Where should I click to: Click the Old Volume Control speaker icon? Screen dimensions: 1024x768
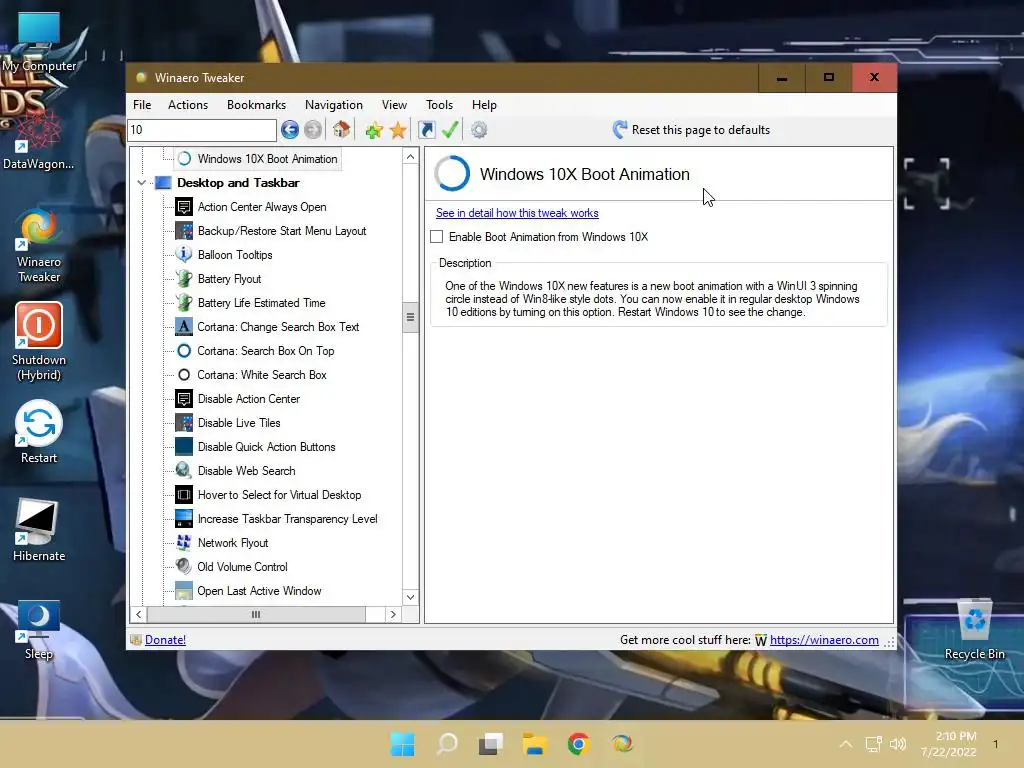(184, 567)
